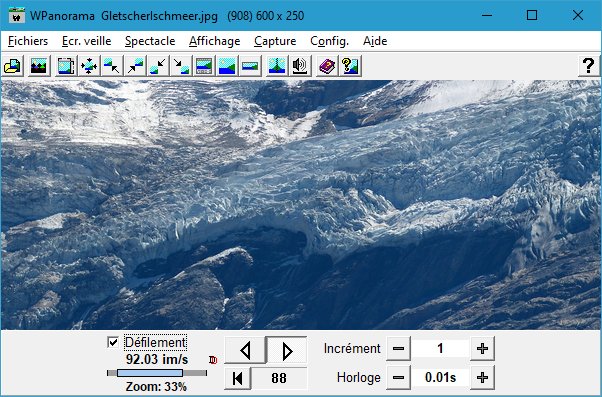Open the Ecr. veille menu

coord(87,41)
